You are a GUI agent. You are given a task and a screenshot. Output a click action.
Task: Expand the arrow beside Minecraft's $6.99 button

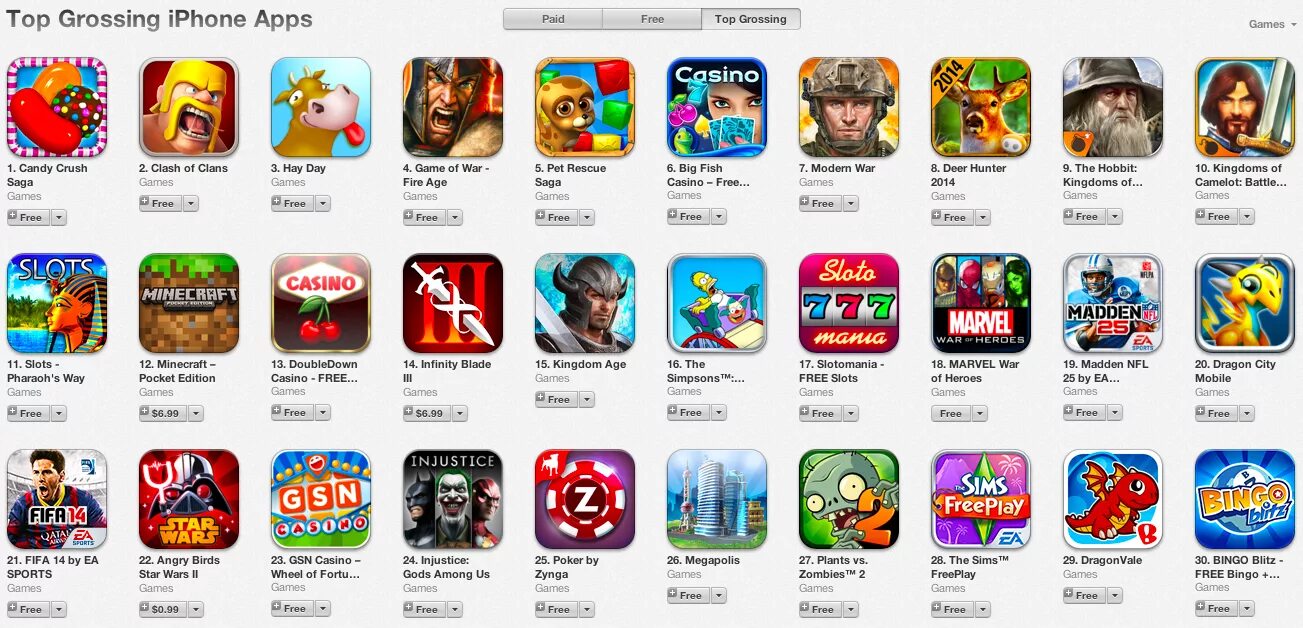pyautogui.click(x=195, y=413)
